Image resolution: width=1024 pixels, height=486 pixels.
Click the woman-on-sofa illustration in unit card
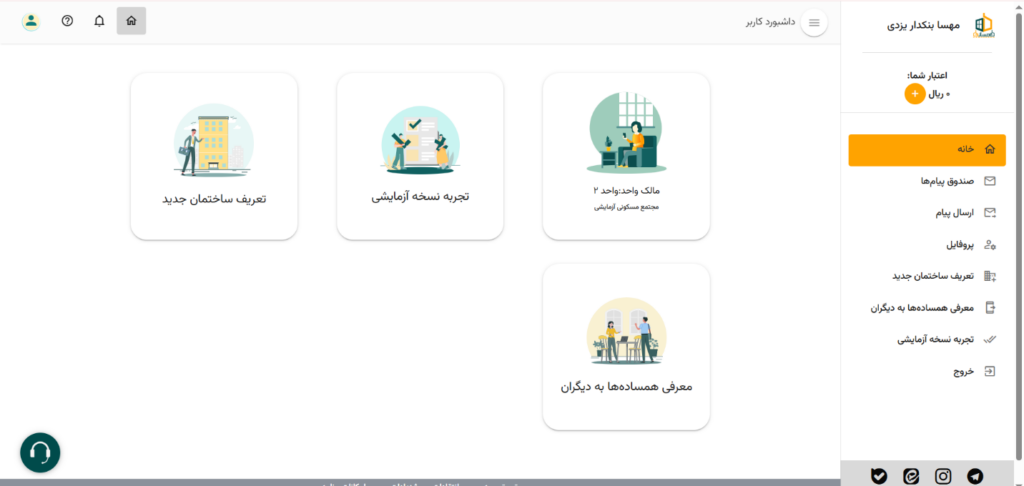coord(626,133)
